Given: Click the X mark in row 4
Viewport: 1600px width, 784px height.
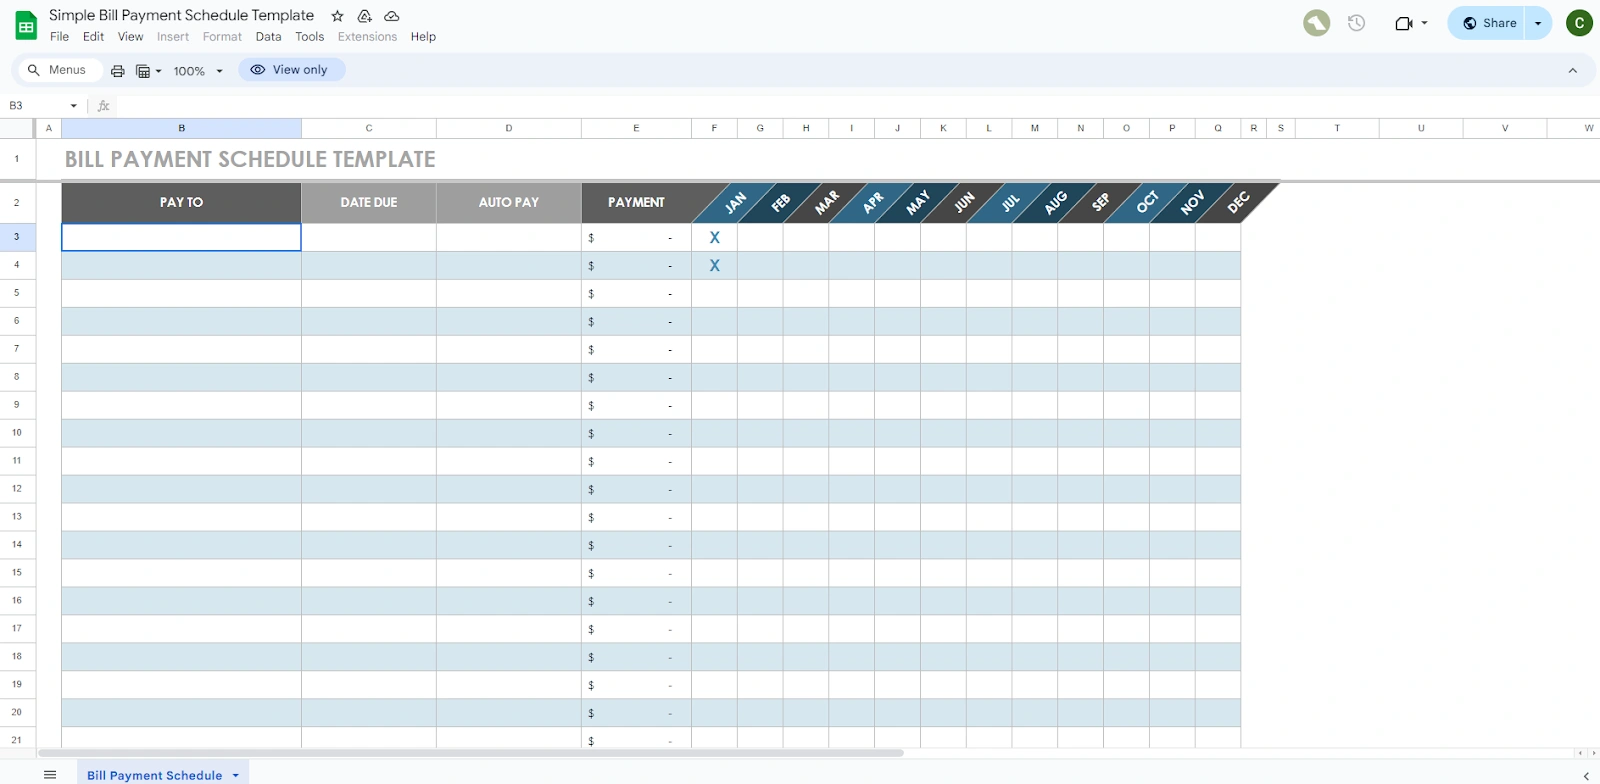Looking at the screenshot, I should click(x=714, y=266).
